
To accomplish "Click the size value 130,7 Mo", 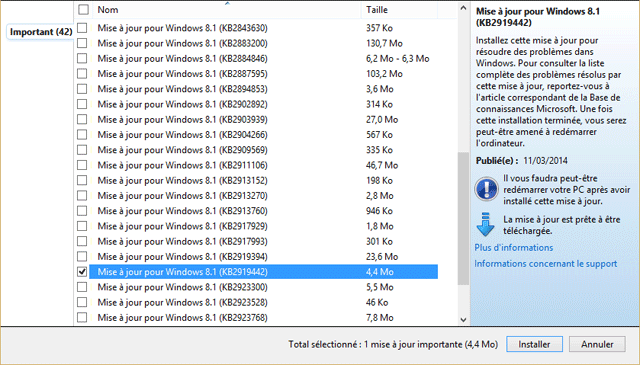I will coord(384,43).
